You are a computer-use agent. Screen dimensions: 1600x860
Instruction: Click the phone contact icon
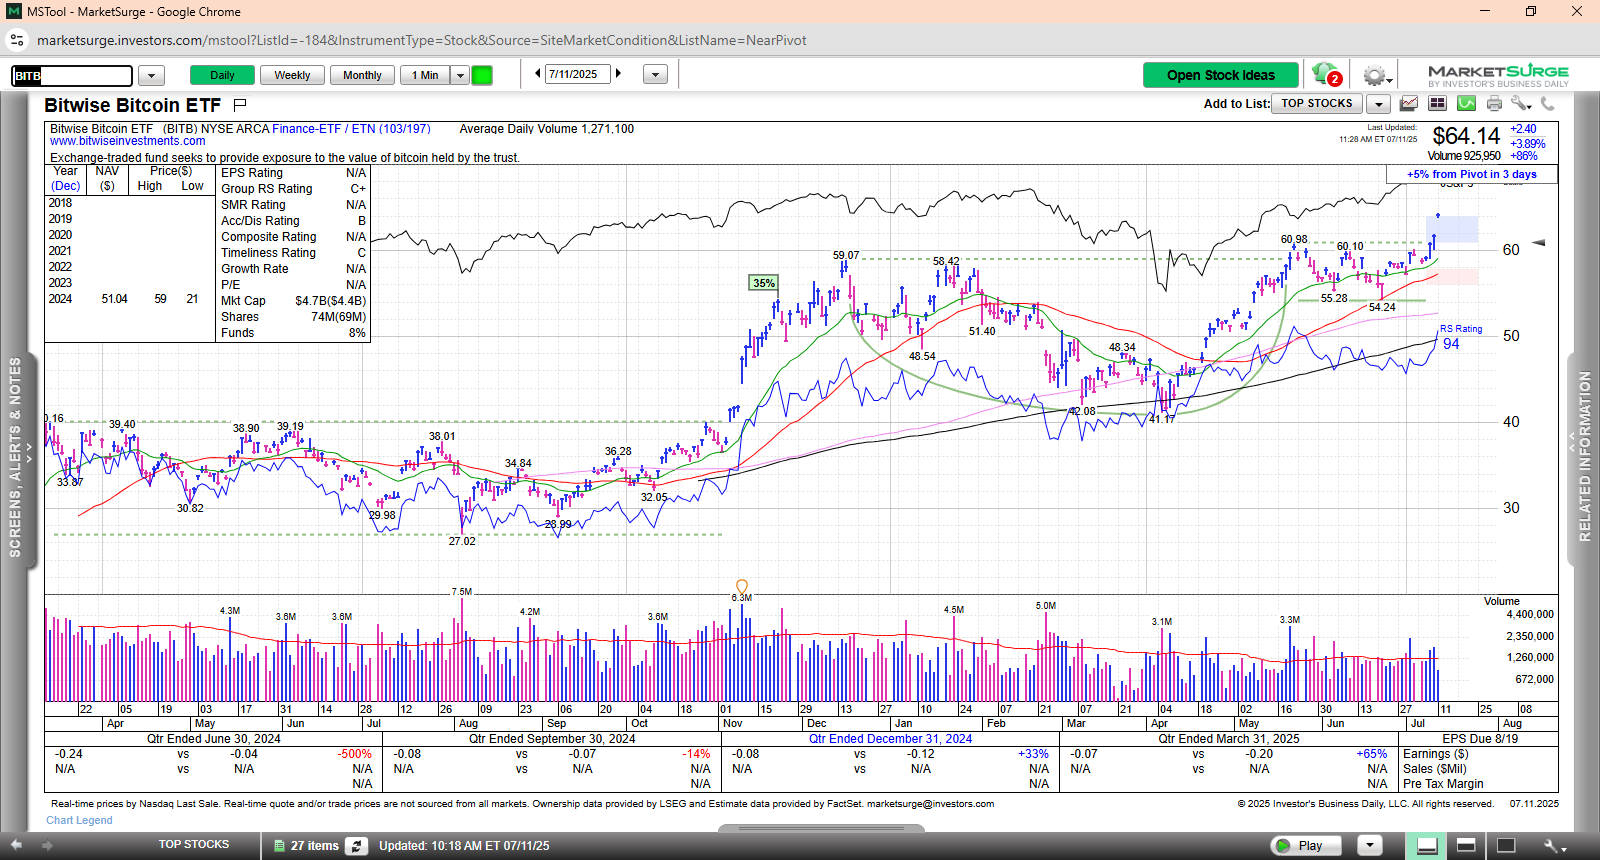coord(1548,103)
